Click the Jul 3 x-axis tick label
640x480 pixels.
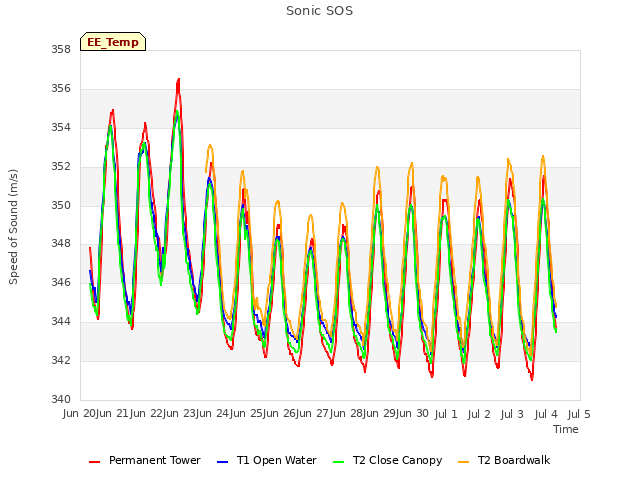[512, 414]
